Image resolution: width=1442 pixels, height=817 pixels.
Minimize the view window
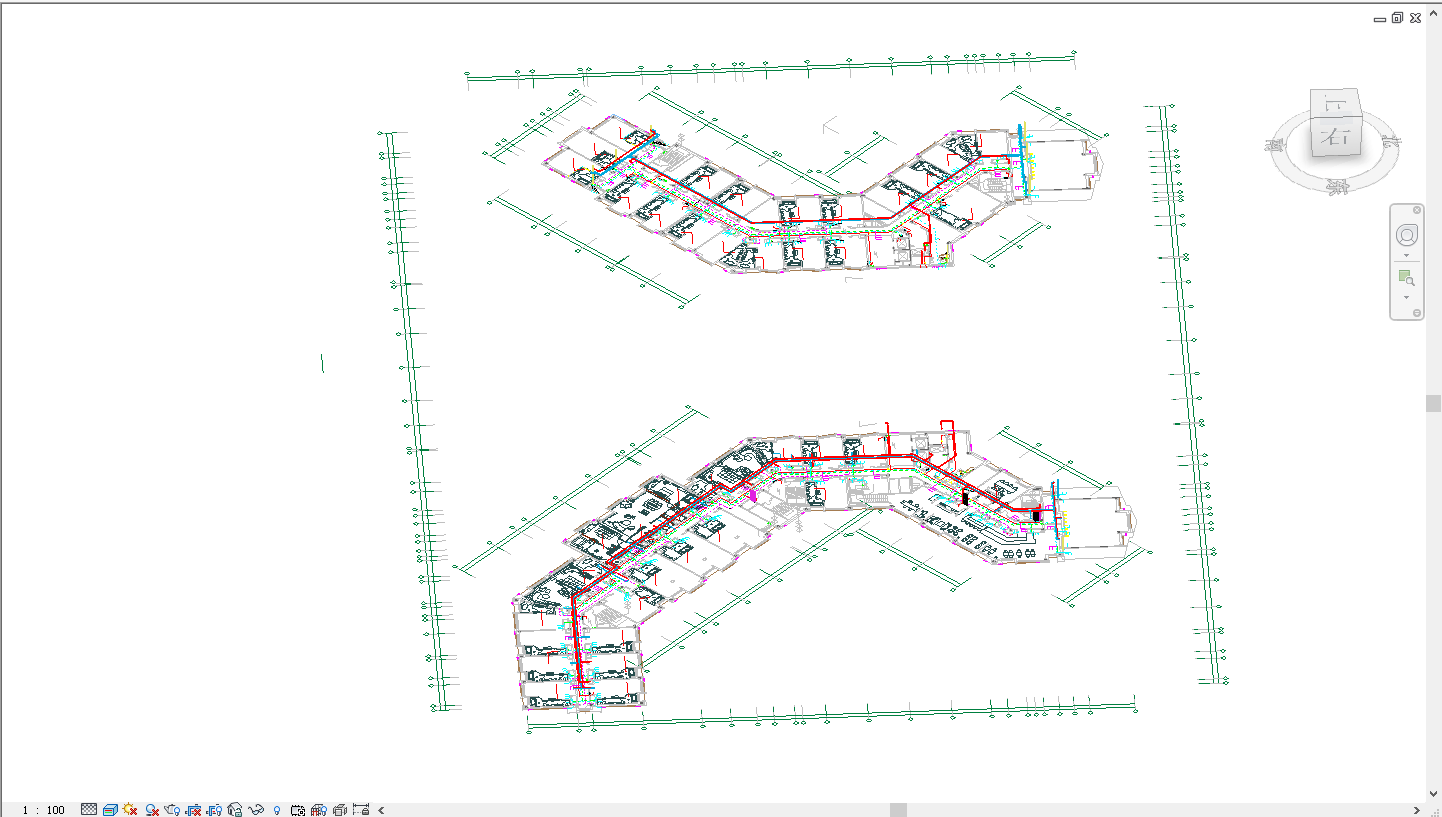pyautogui.click(x=1380, y=20)
